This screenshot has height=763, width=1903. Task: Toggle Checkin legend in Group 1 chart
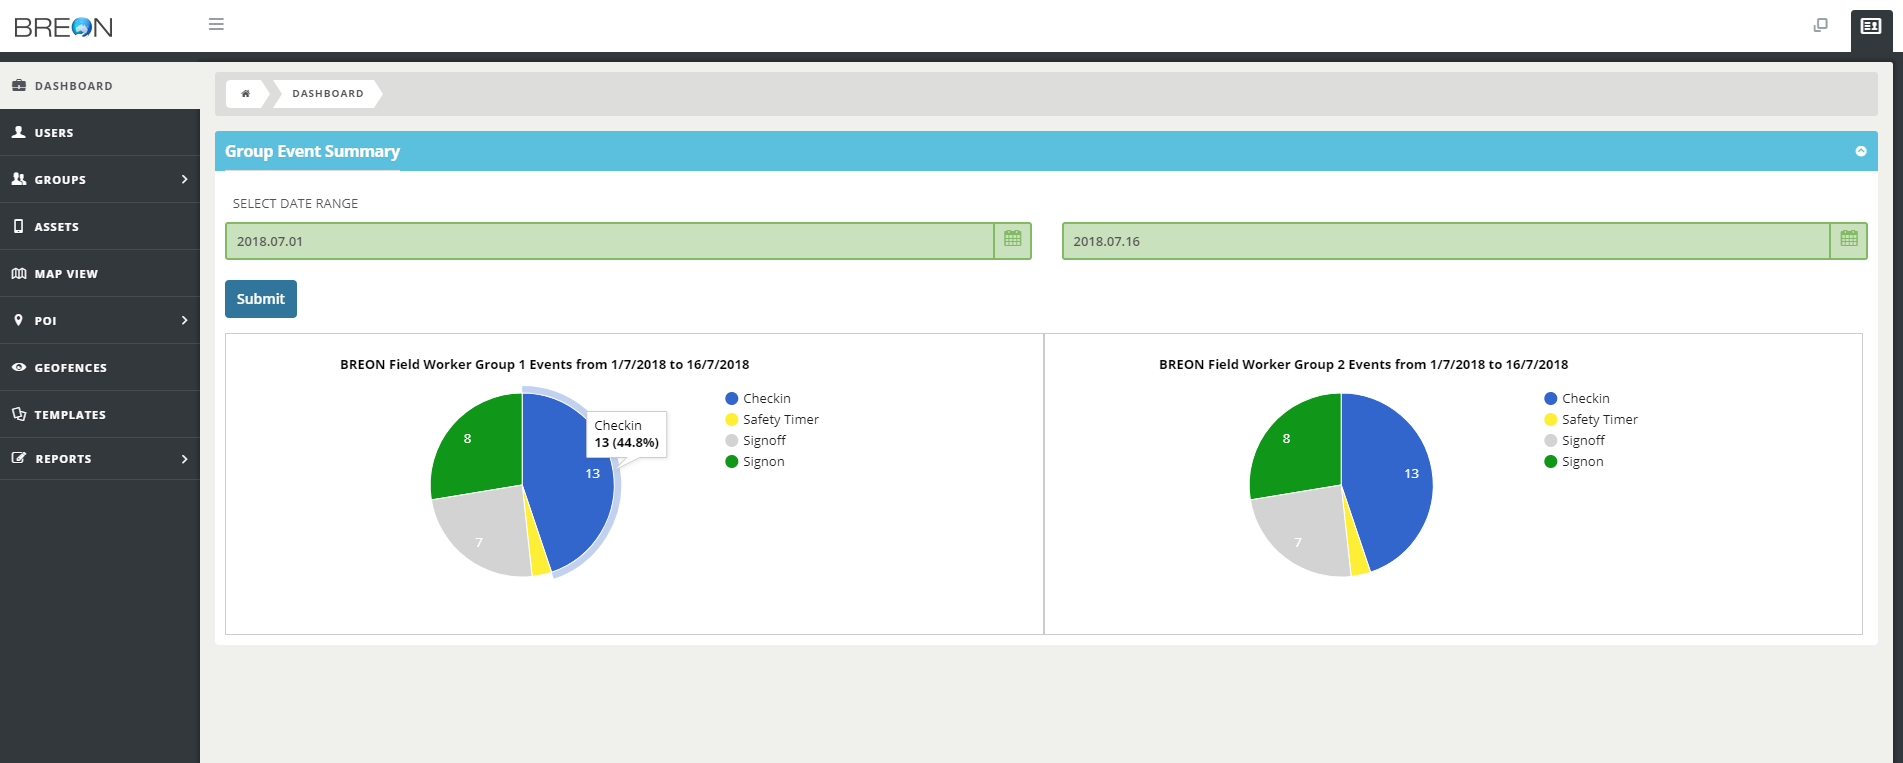coord(766,398)
